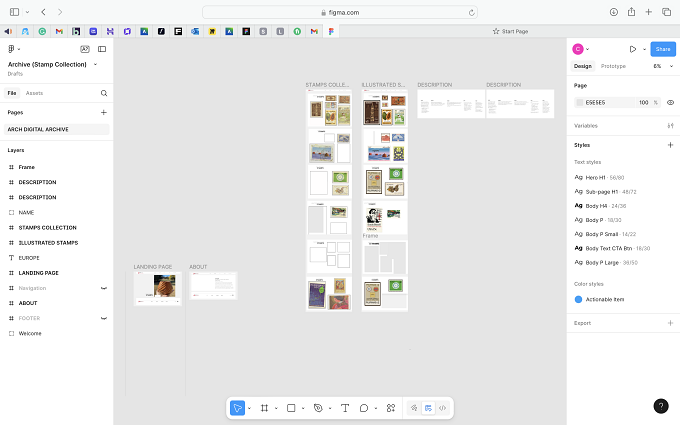Select the ARCH DIGITAL ARCHIVE page
Viewport: 680px width, 425px height.
pyautogui.click(x=56, y=129)
